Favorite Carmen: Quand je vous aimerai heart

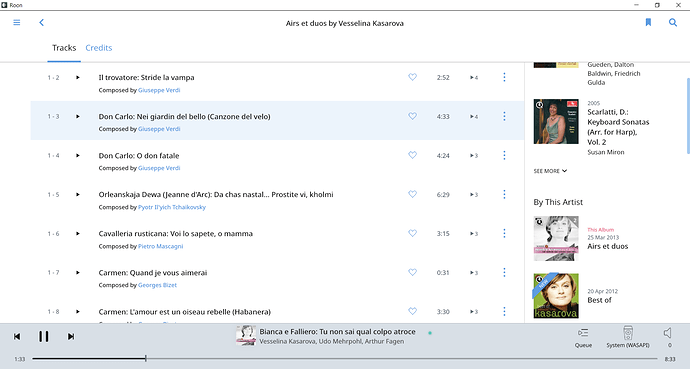412,272
